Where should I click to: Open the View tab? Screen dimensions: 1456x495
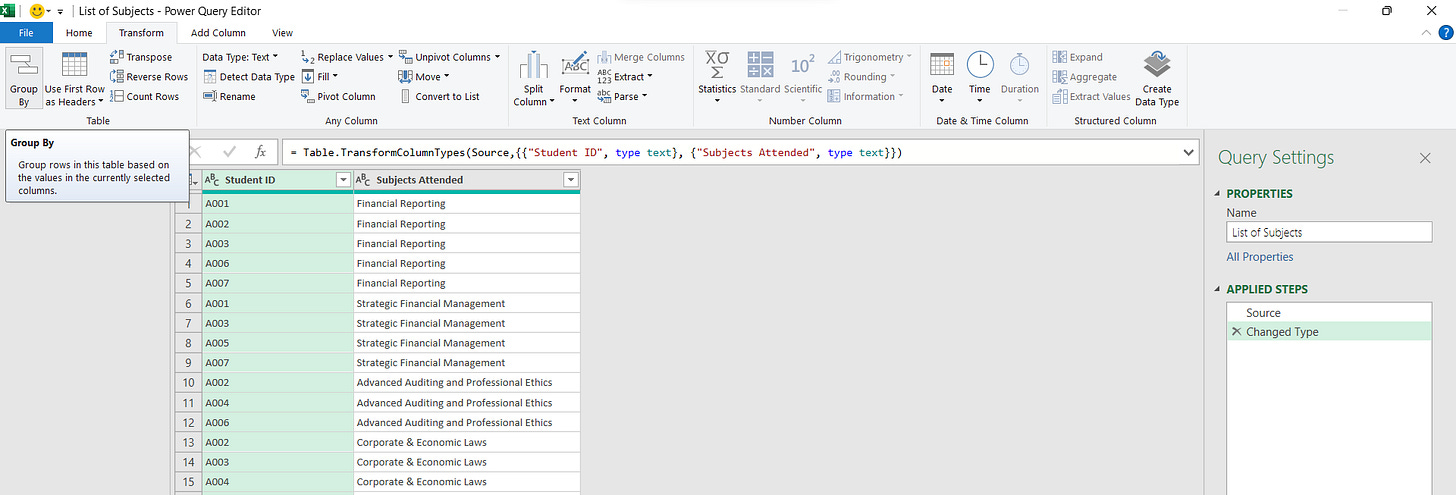pos(283,33)
